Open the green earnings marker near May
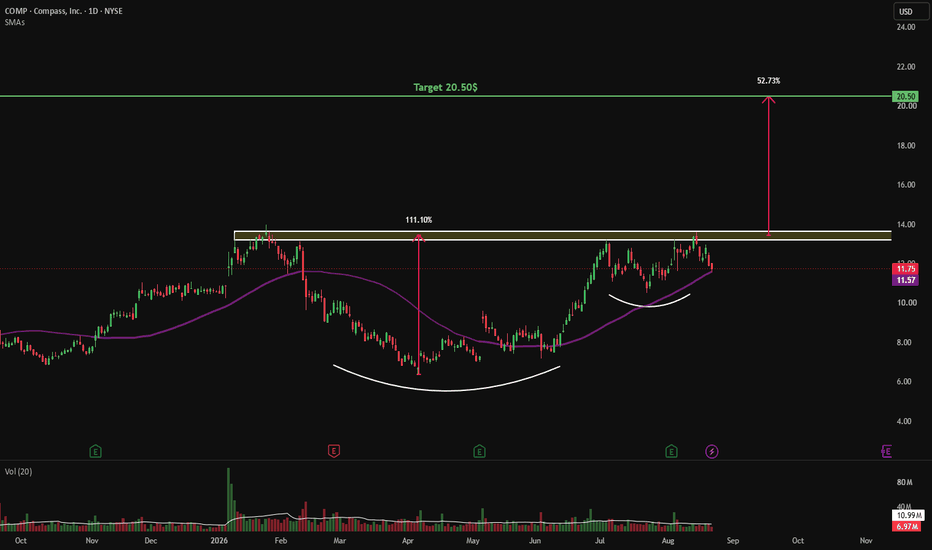Image resolution: width=932 pixels, height=550 pixels. (x=479, y=451)
